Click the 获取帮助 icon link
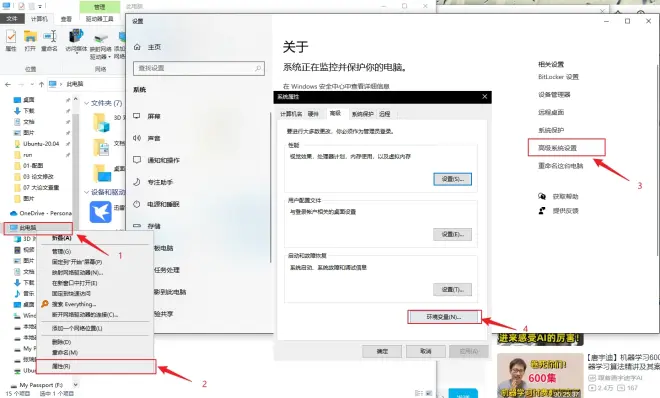The height and width of the screenshot is (398, 660). (x=565, y=196)
